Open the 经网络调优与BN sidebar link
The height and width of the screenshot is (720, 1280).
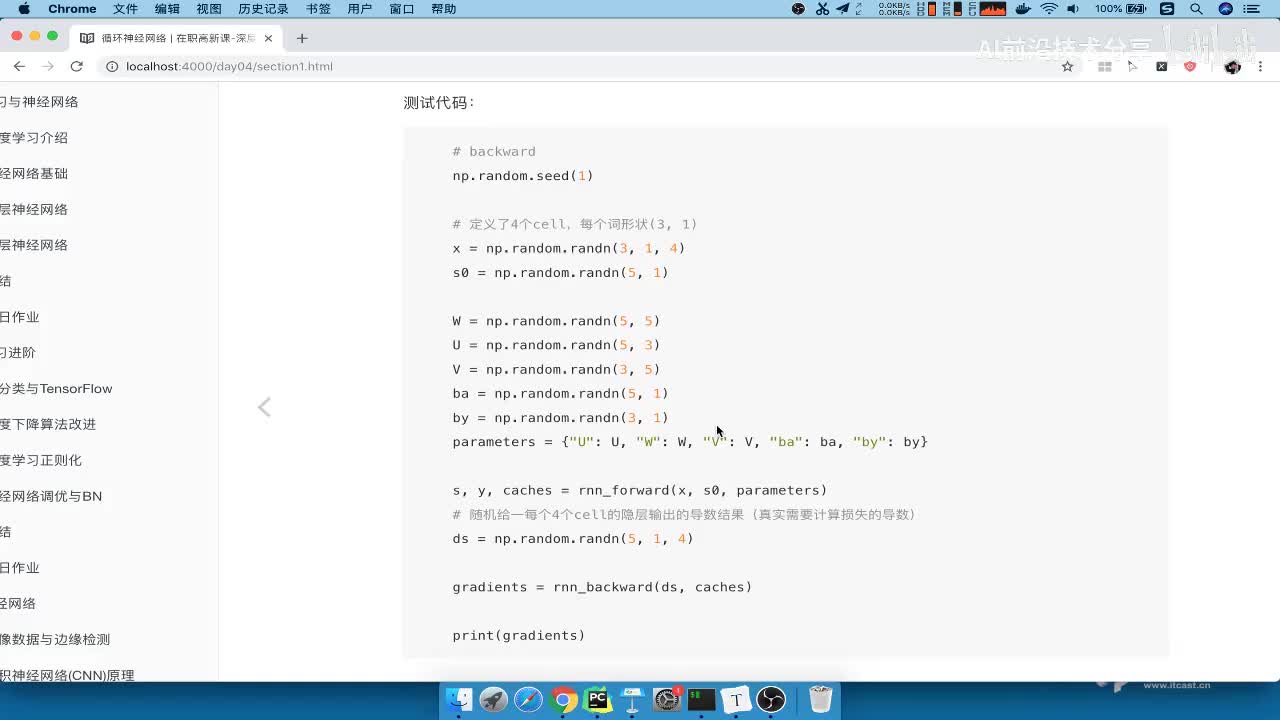pyautogui.click(x=51, y=497)
